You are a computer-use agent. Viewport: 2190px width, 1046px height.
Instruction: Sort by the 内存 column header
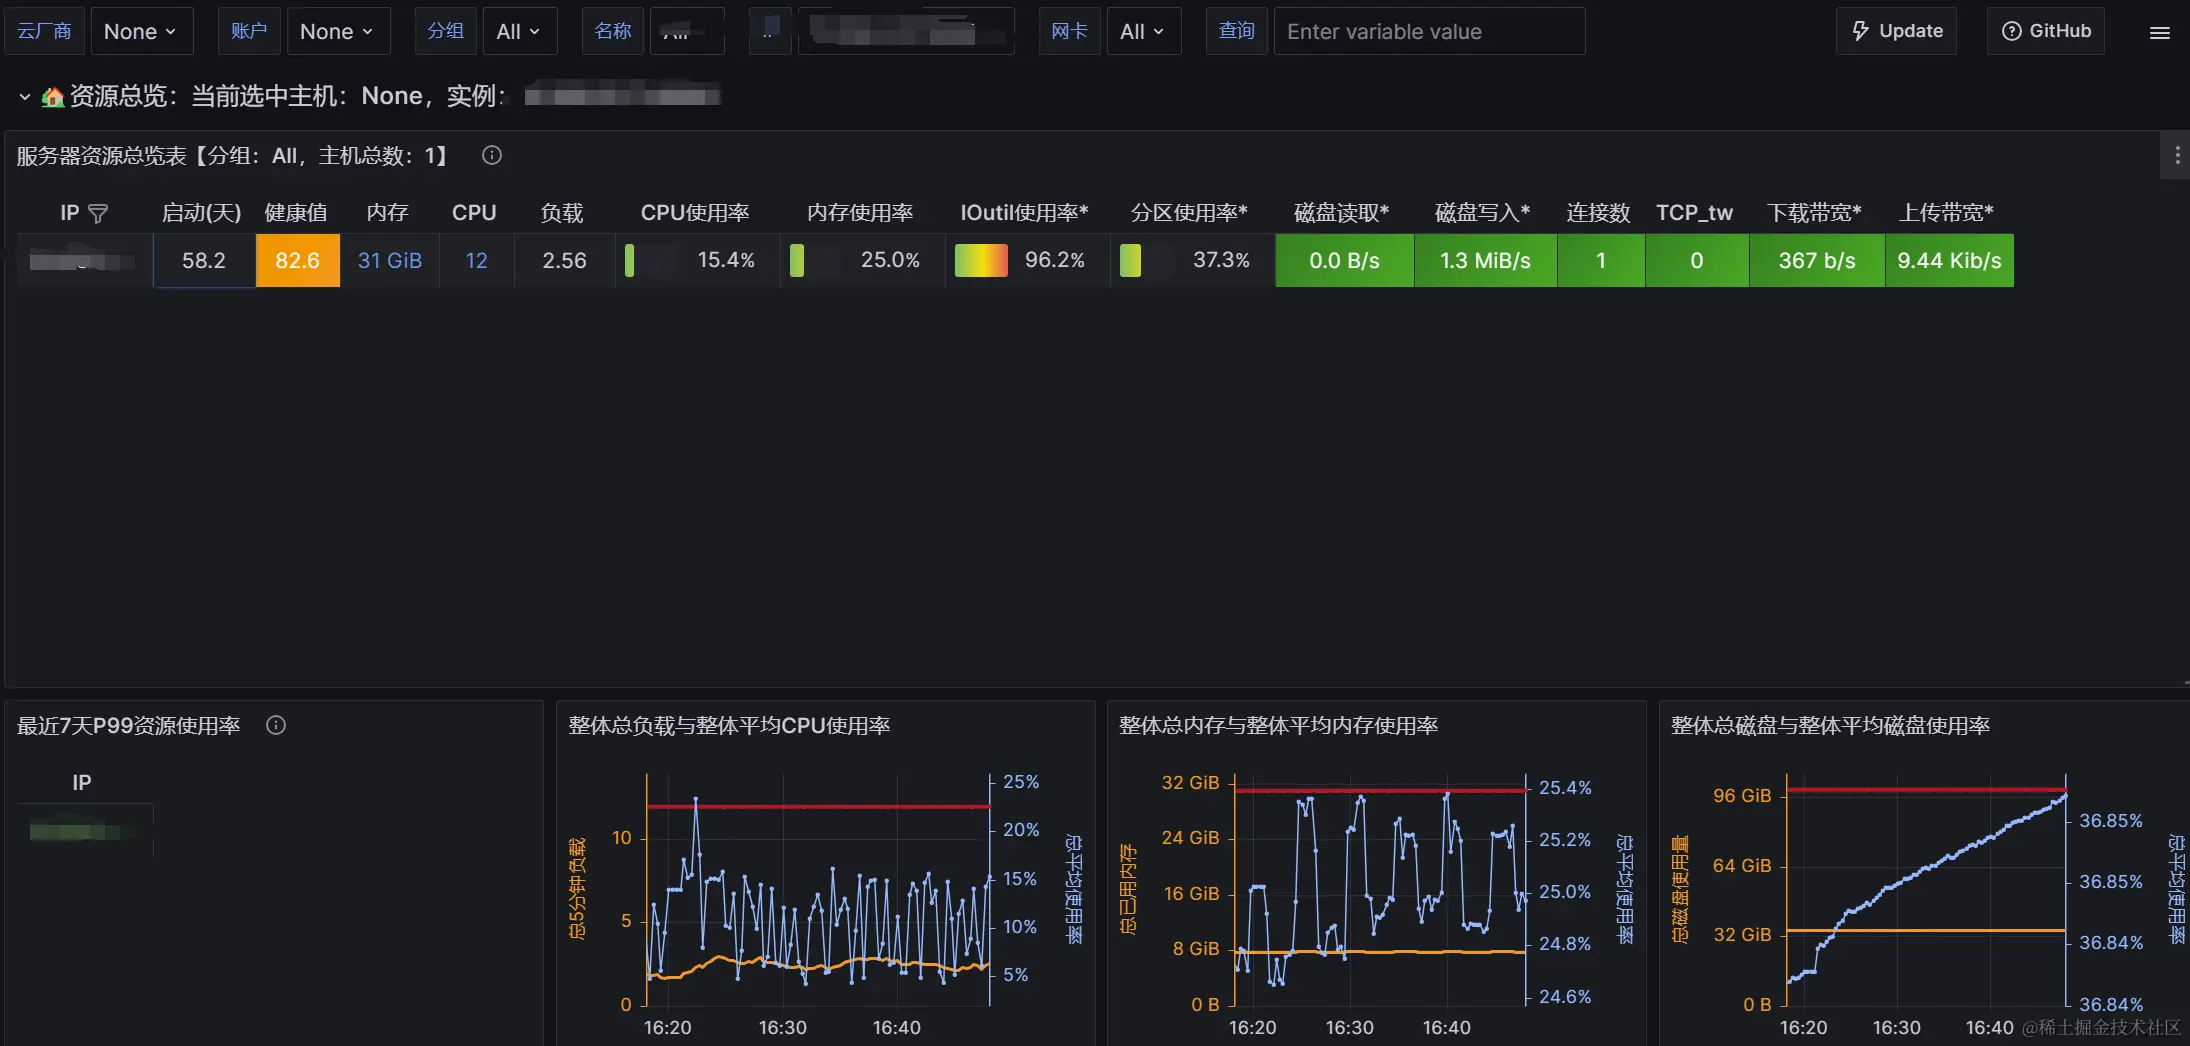coord(388,212)
